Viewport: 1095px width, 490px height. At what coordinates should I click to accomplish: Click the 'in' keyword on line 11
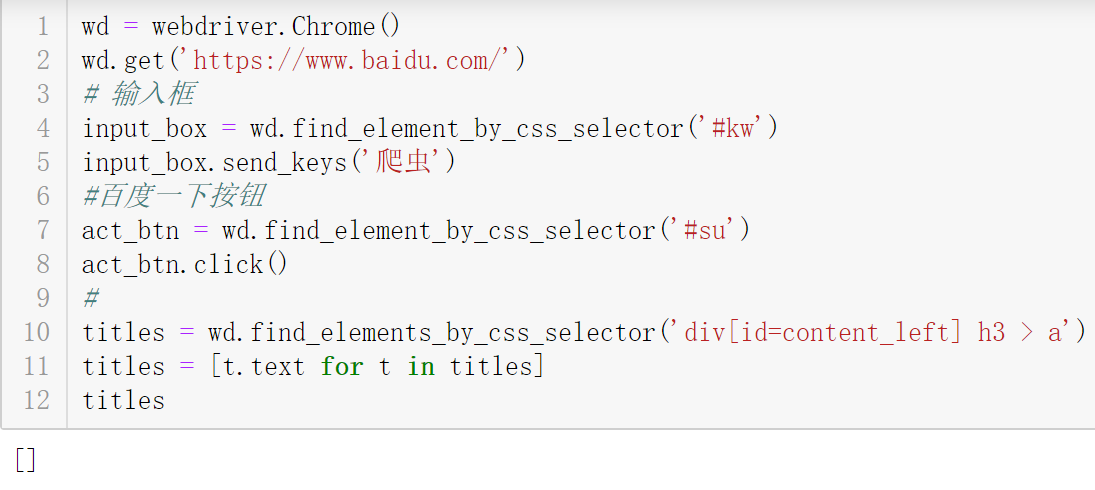pos(421,366)
